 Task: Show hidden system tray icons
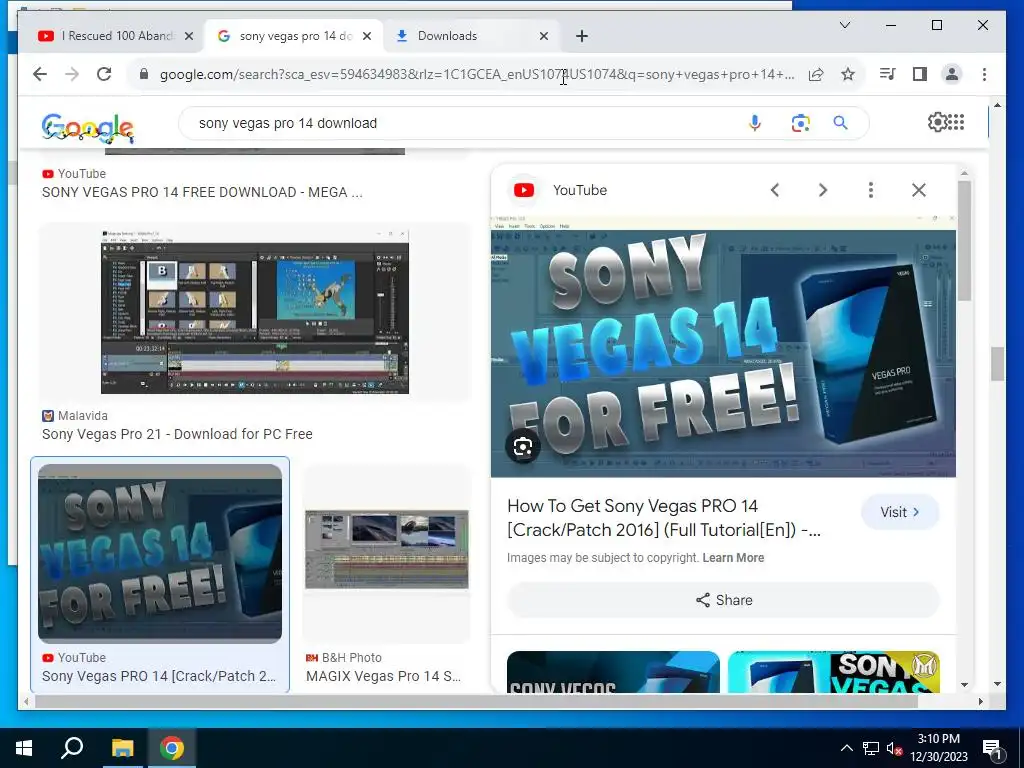[846, 748]
